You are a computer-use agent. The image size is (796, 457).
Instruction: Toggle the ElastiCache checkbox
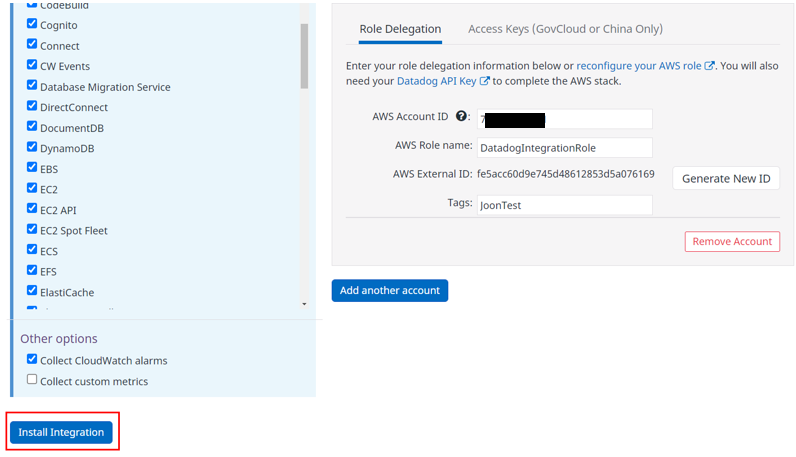click(x=32, y=290)
